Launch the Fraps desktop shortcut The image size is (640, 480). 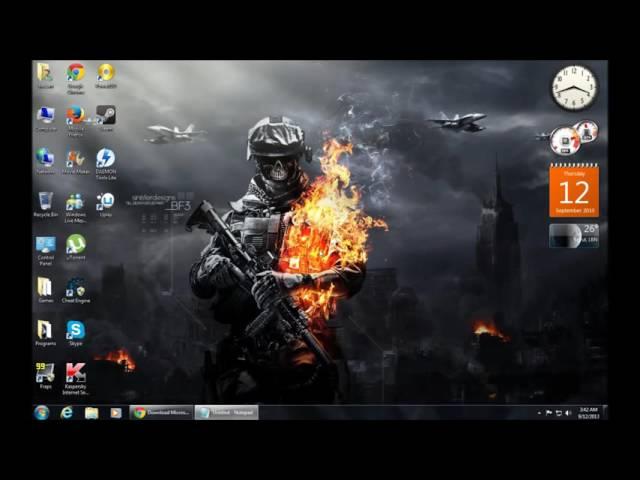46,376
